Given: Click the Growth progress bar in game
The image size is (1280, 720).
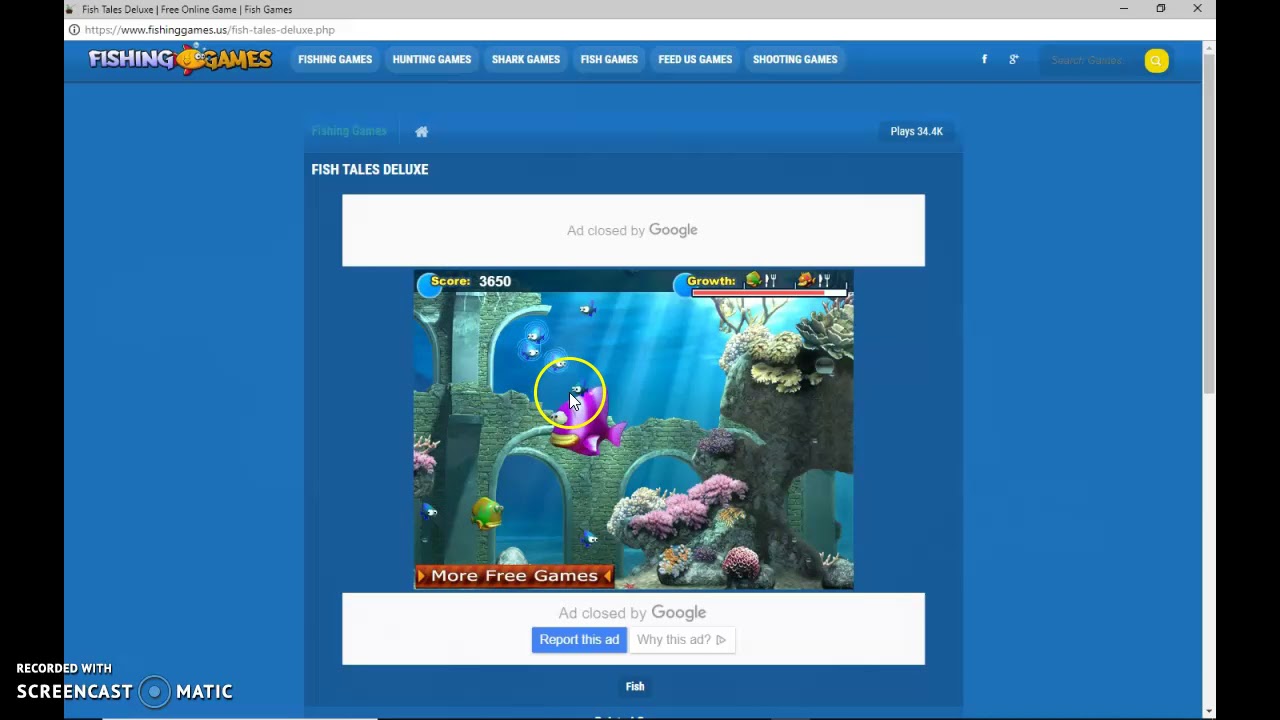Looking at the screenshot, I should [768, 292].
